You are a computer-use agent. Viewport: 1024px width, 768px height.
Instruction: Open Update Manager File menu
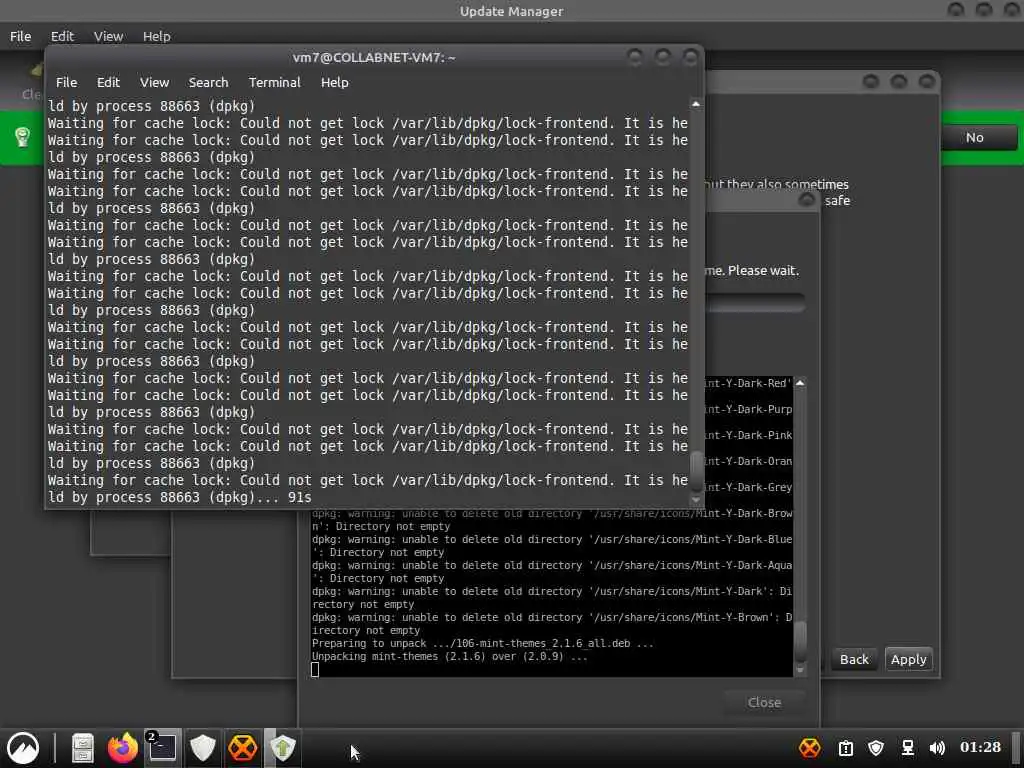pyautogui.click(x=20, y=37)
